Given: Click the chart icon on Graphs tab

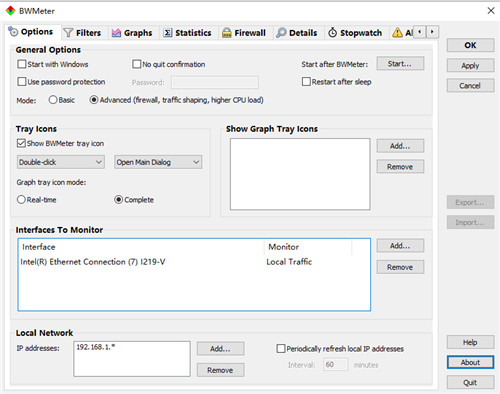Looking at the screenshot, I should [116, 33].
